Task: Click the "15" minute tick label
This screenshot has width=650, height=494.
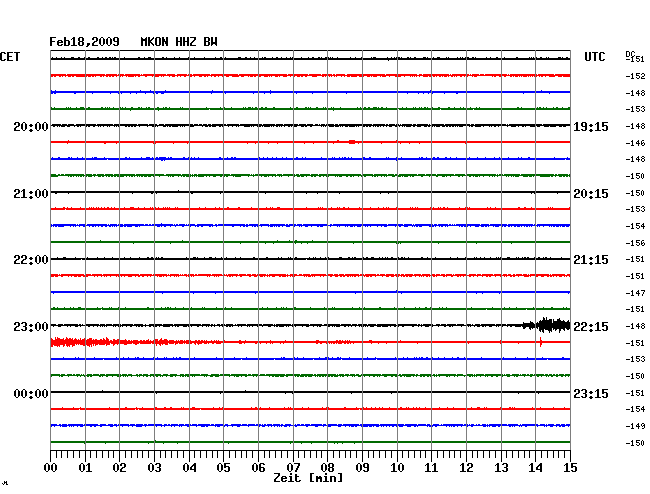Action: click(x=570, y=468)
